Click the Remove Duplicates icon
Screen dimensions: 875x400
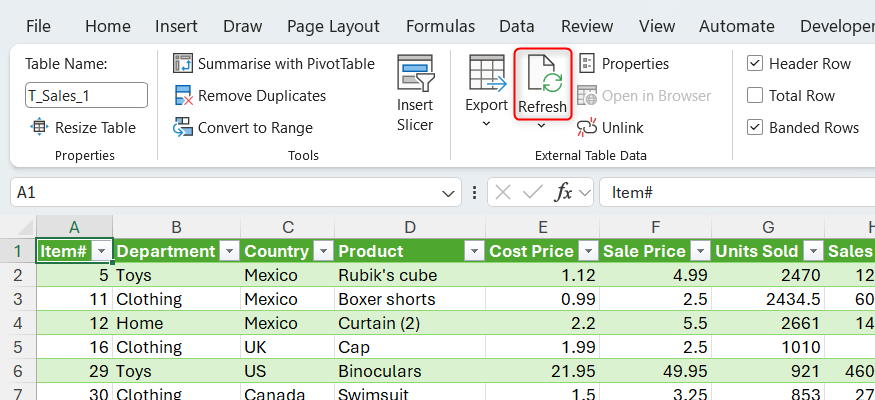183,95
